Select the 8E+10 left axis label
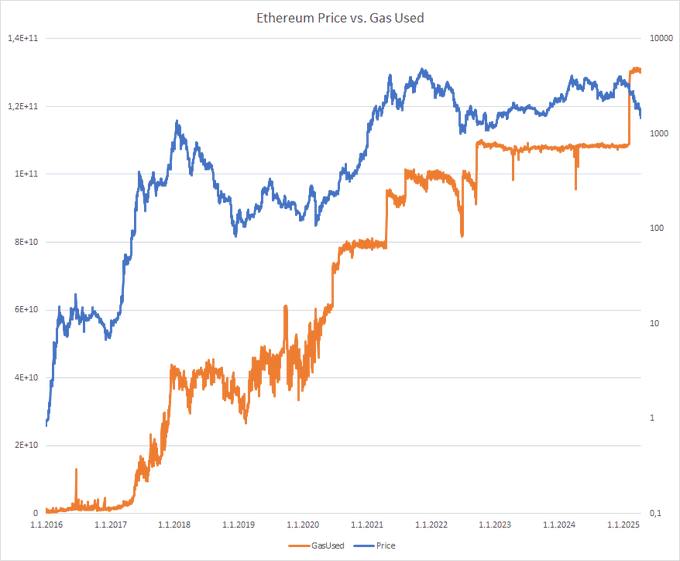 tap(26, 242)
